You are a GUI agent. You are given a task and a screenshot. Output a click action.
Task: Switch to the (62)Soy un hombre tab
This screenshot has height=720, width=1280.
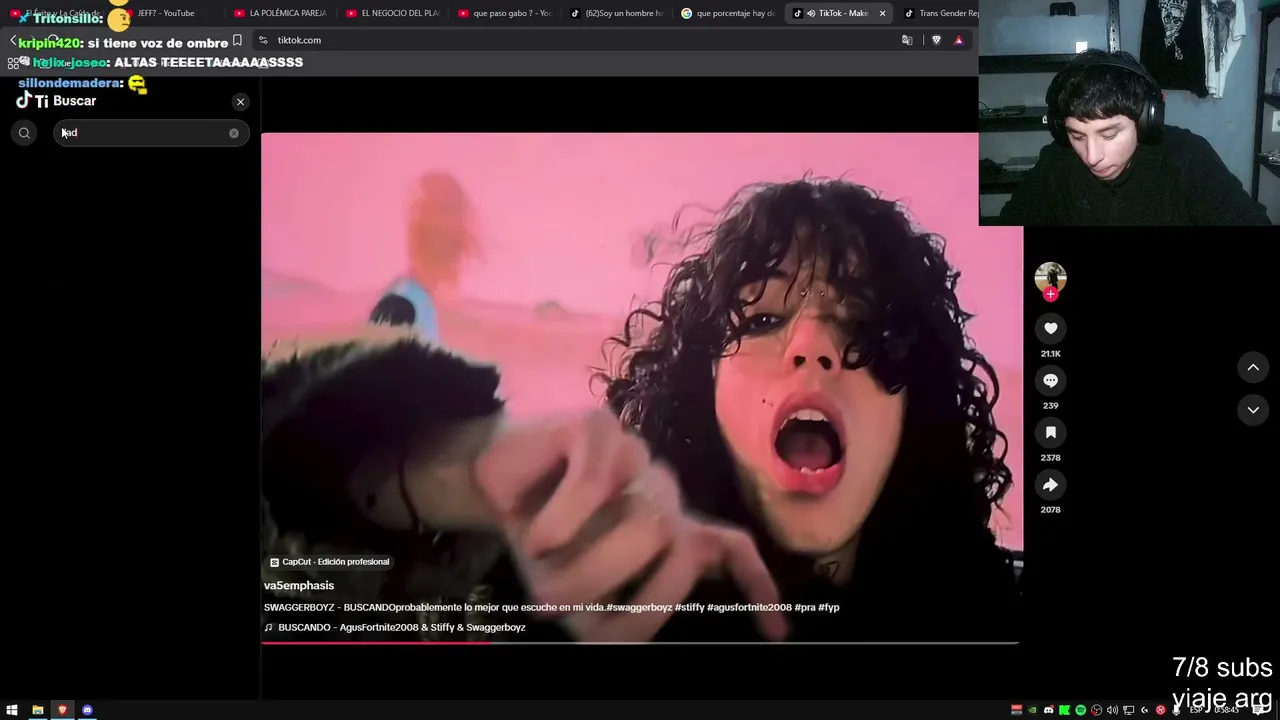click(x=618, y=13)
